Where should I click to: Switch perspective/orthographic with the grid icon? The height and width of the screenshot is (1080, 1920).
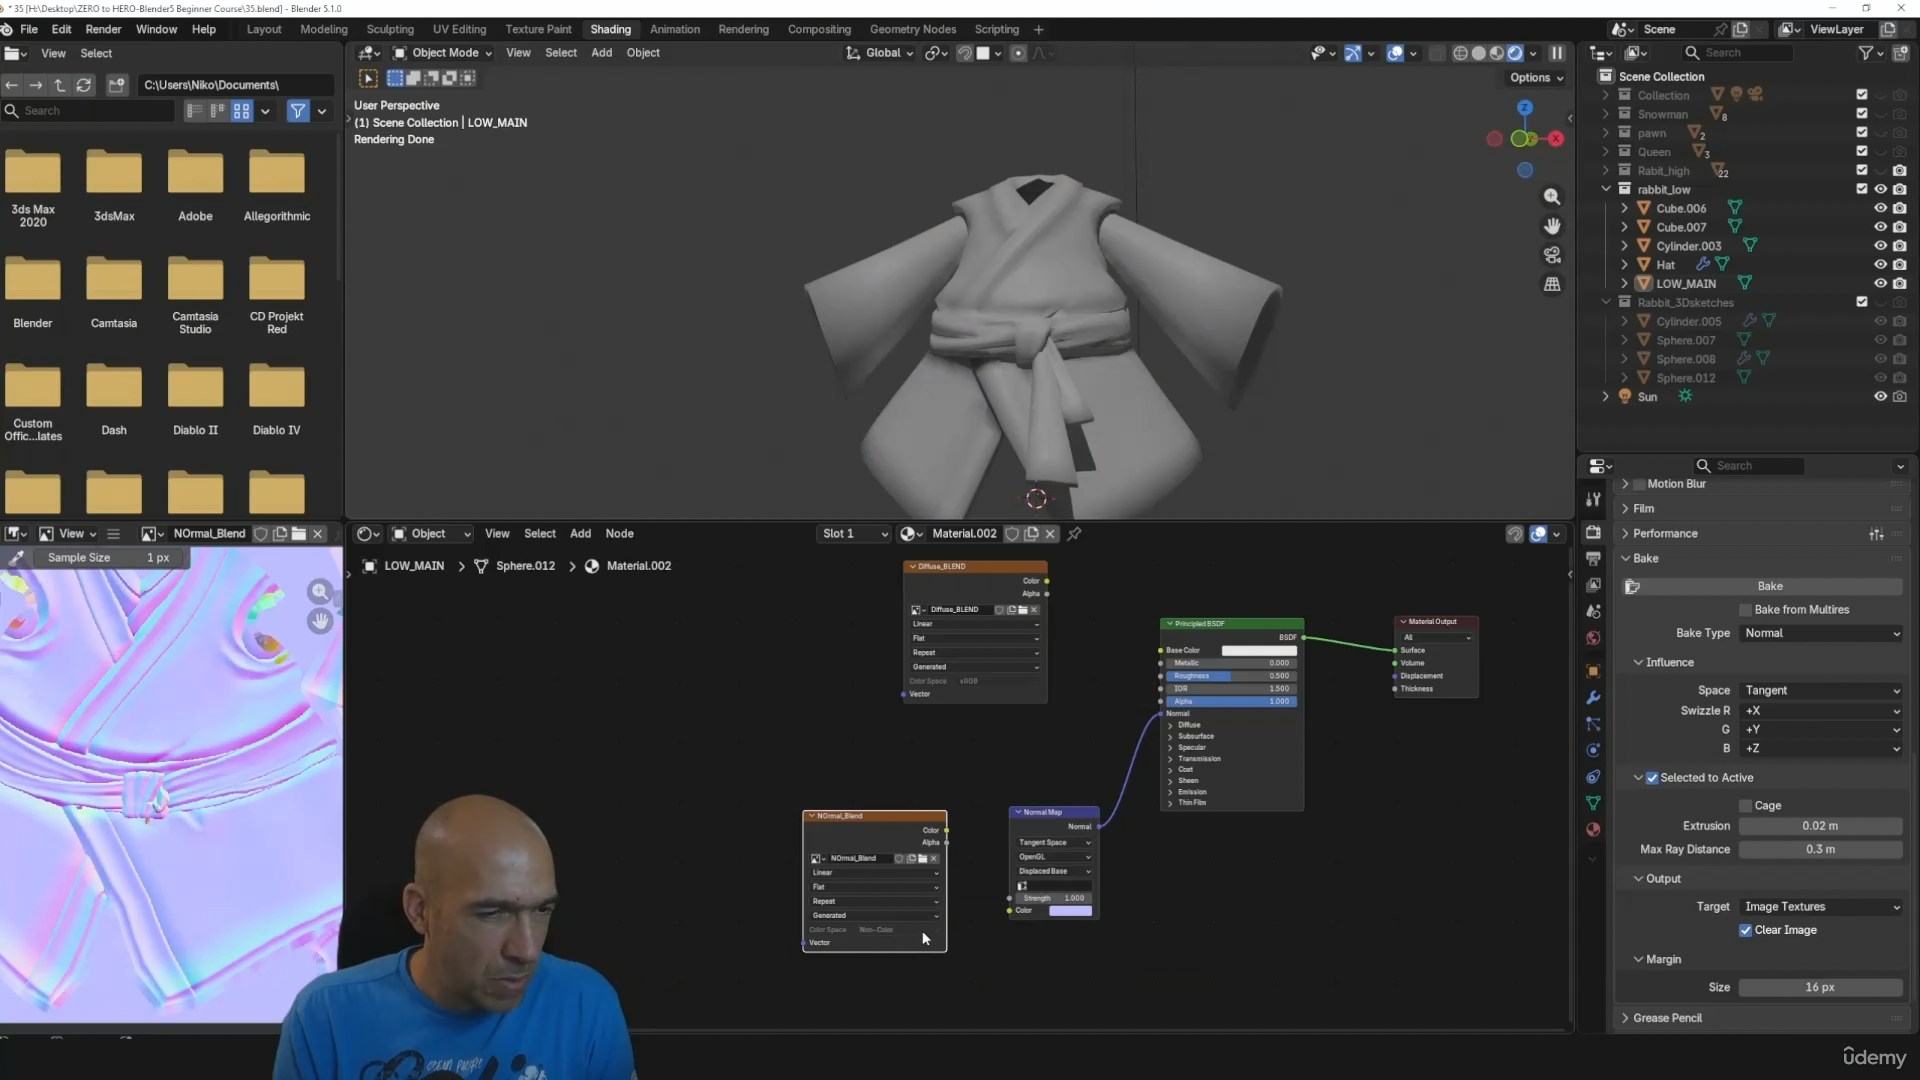click(1552, 284)
